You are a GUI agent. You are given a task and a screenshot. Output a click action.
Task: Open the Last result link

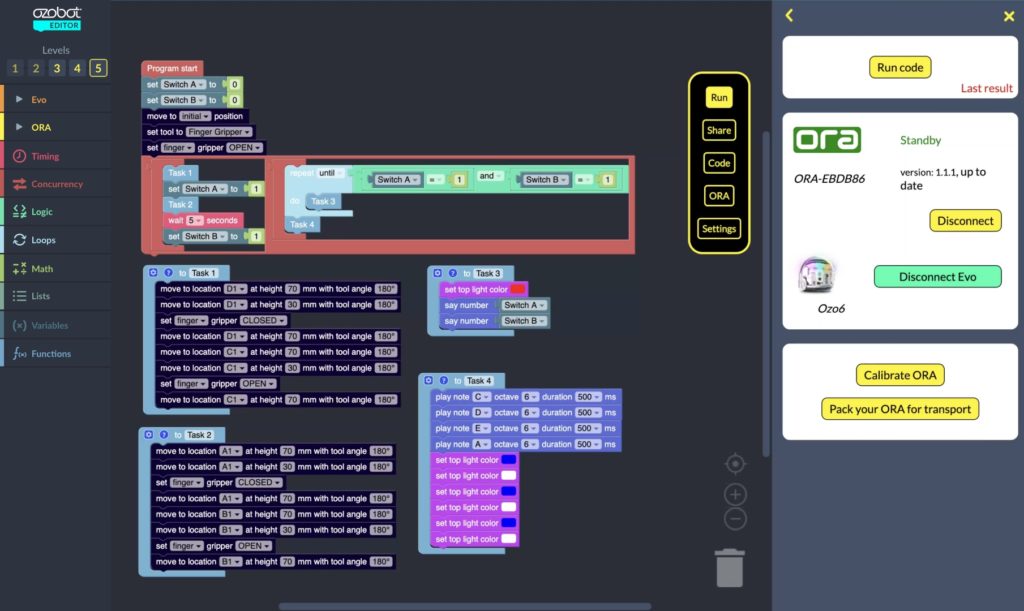[x=986, y=88]
